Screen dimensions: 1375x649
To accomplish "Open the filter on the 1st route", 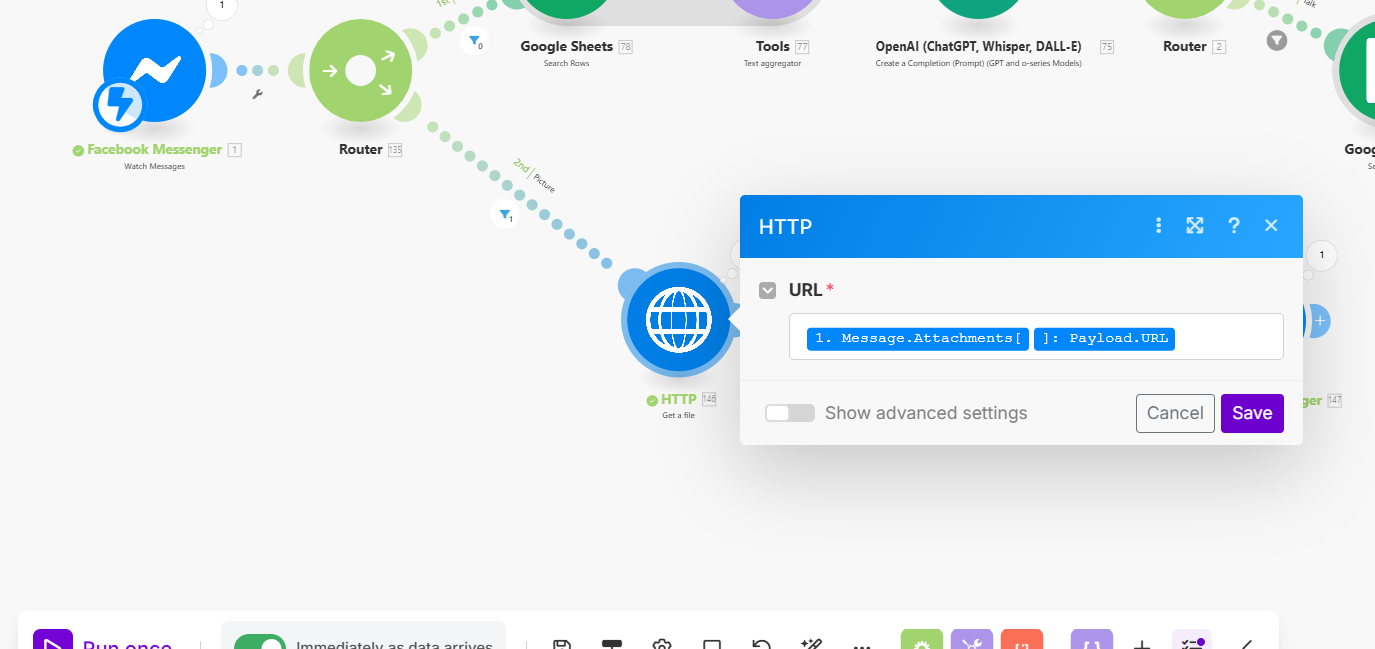I will click(x=474, y=42).
